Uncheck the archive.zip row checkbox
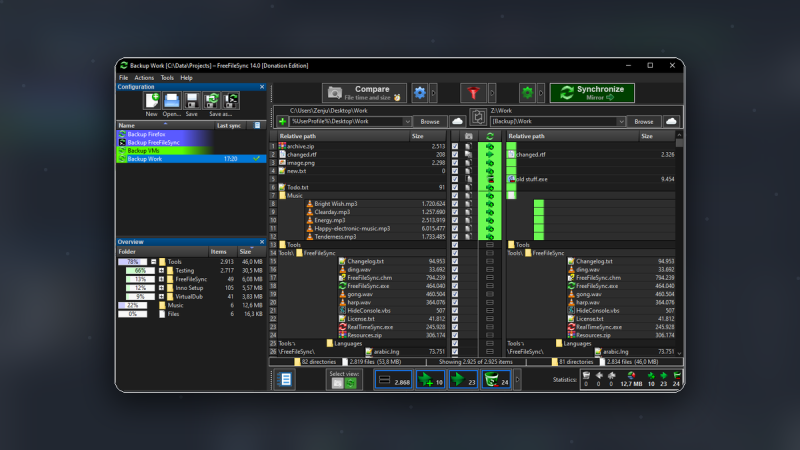800x450 pixels. tap(455, 146)
